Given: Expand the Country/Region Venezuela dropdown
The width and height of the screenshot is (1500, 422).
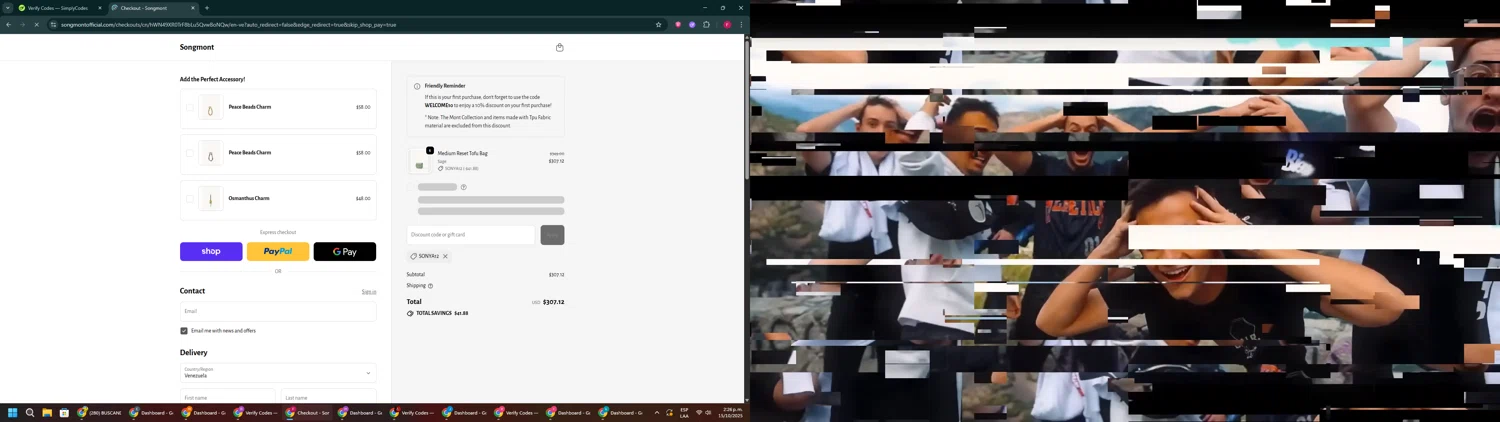Looking at the screenshot, I should tap(278, 373).
